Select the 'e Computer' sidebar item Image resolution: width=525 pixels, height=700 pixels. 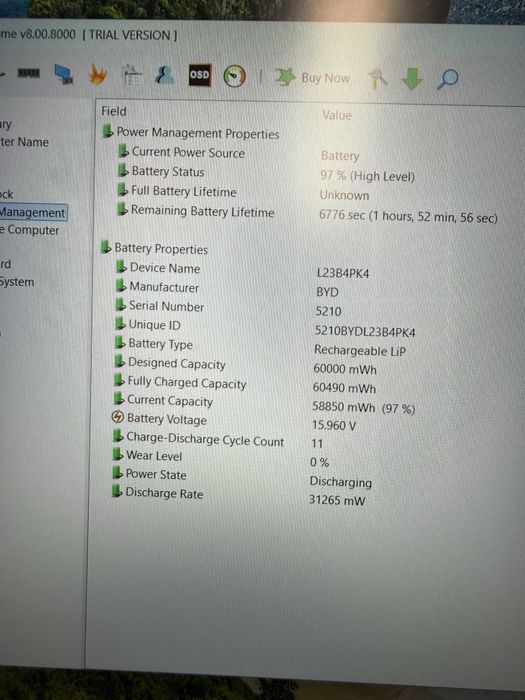pyautogui.click(x=29, y=230)
